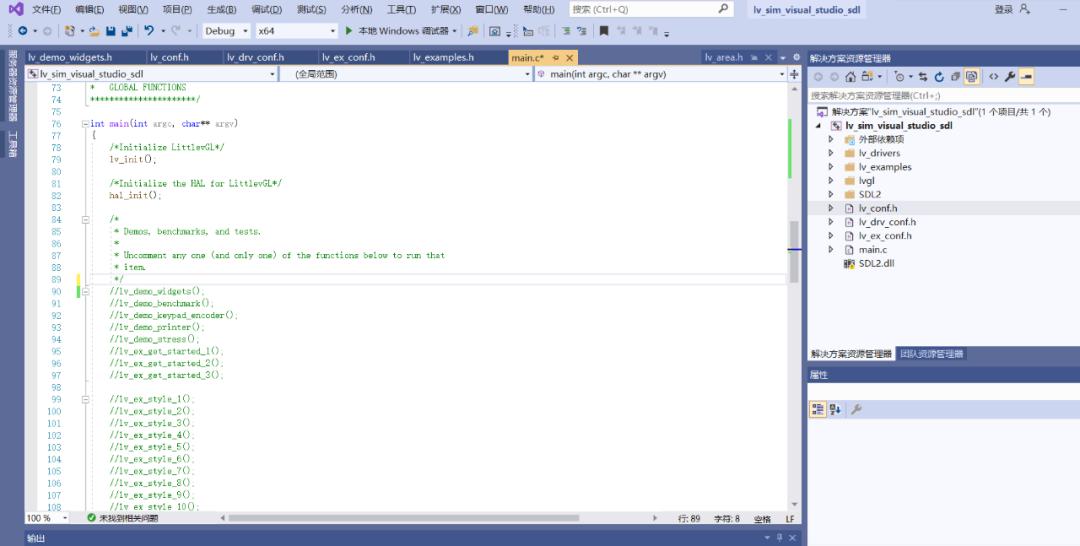Refresh the Solution Explorer tree
The height and width of the screenshot is (546, 1080).
coord(939,76)
